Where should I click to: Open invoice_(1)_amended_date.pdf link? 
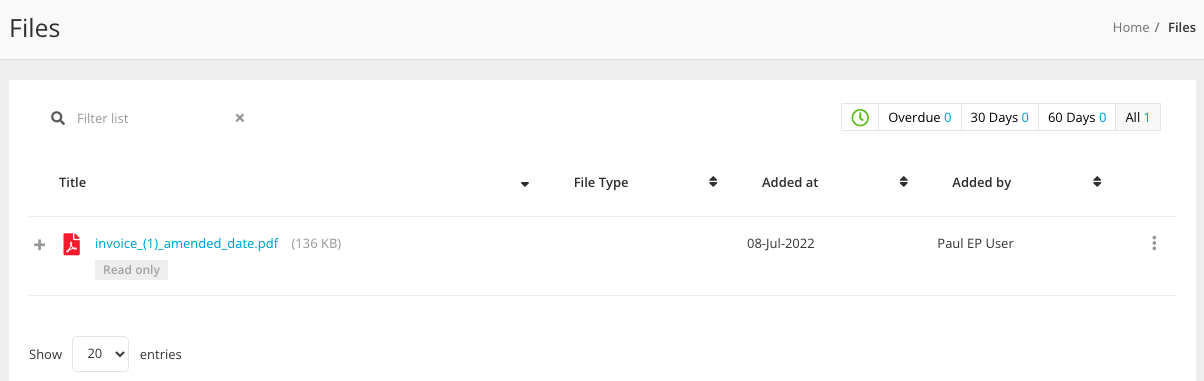186,243
